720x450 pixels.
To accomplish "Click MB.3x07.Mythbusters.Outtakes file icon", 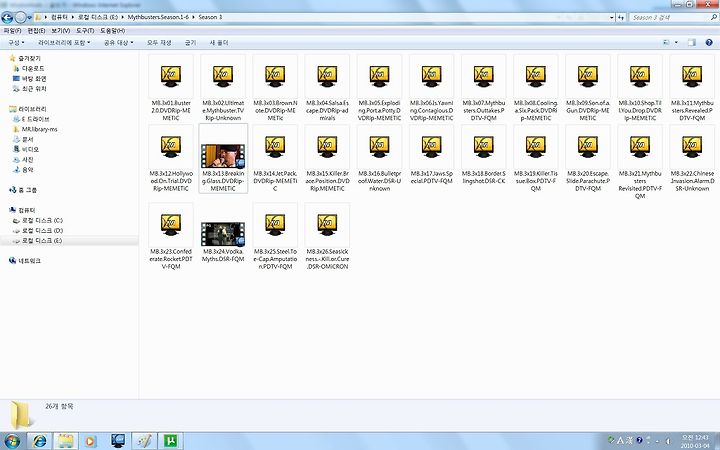I will click(x=484, y=76).
